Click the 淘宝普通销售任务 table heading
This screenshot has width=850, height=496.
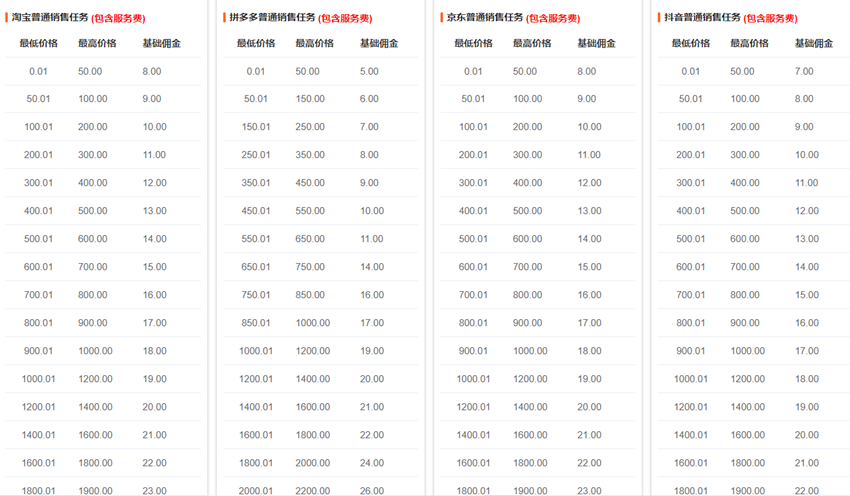[50, 17]
